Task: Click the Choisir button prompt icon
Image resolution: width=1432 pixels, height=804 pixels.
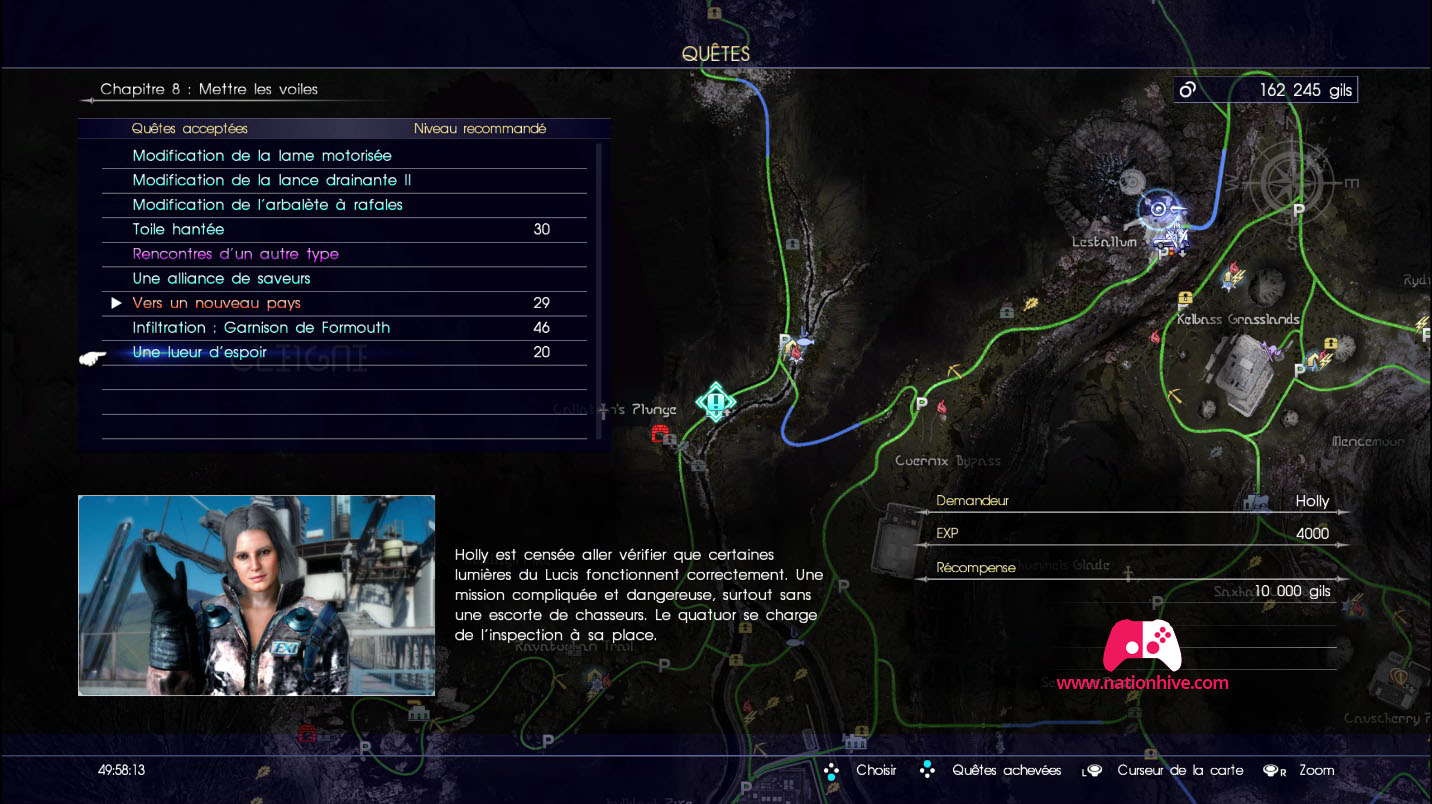Action: tap(830, 770)
